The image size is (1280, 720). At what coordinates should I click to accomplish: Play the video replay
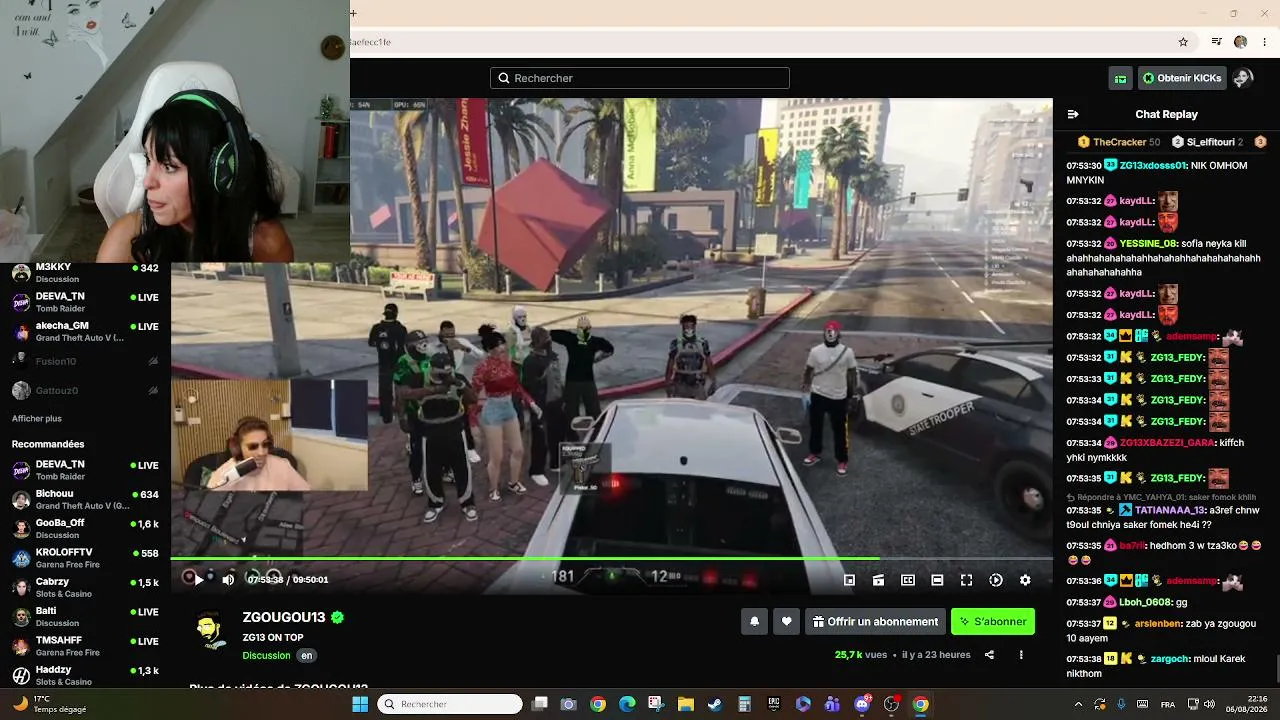[198, 579]
